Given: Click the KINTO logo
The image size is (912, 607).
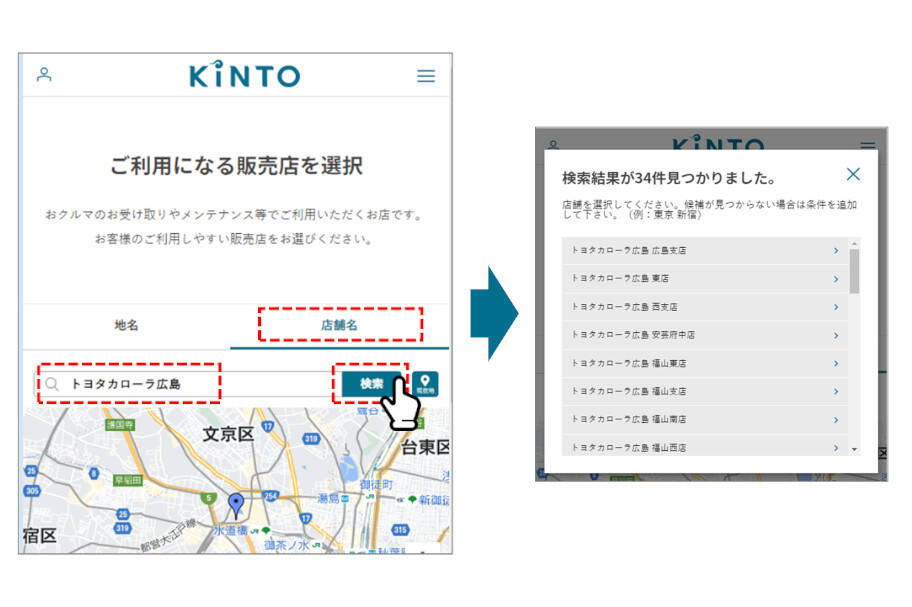Looking at the screenshot, I should 244,74.
